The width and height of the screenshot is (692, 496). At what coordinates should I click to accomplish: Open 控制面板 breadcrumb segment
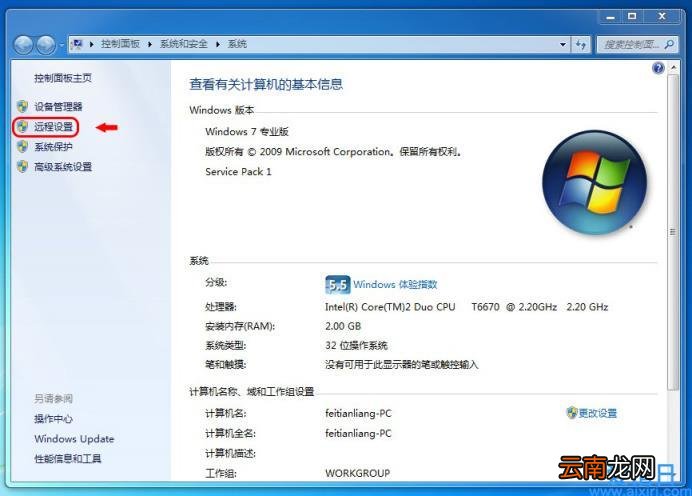click(120, 44)
